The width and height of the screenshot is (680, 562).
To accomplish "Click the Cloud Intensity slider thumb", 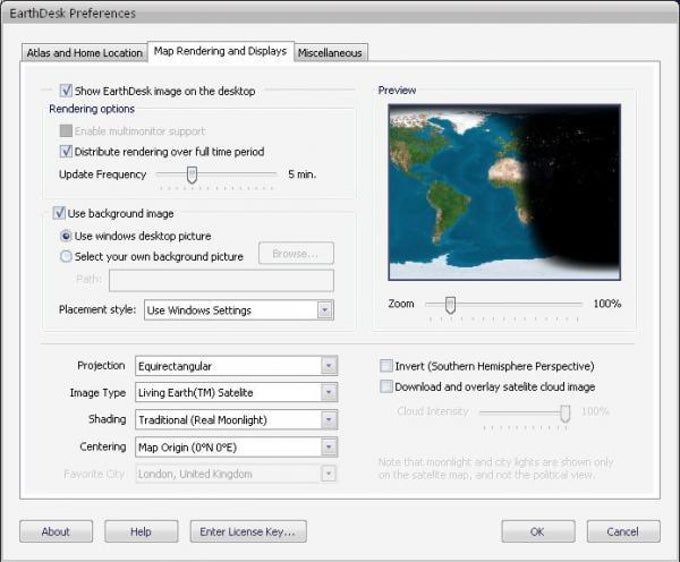I will pyautogui.click(x=565, y=413).
